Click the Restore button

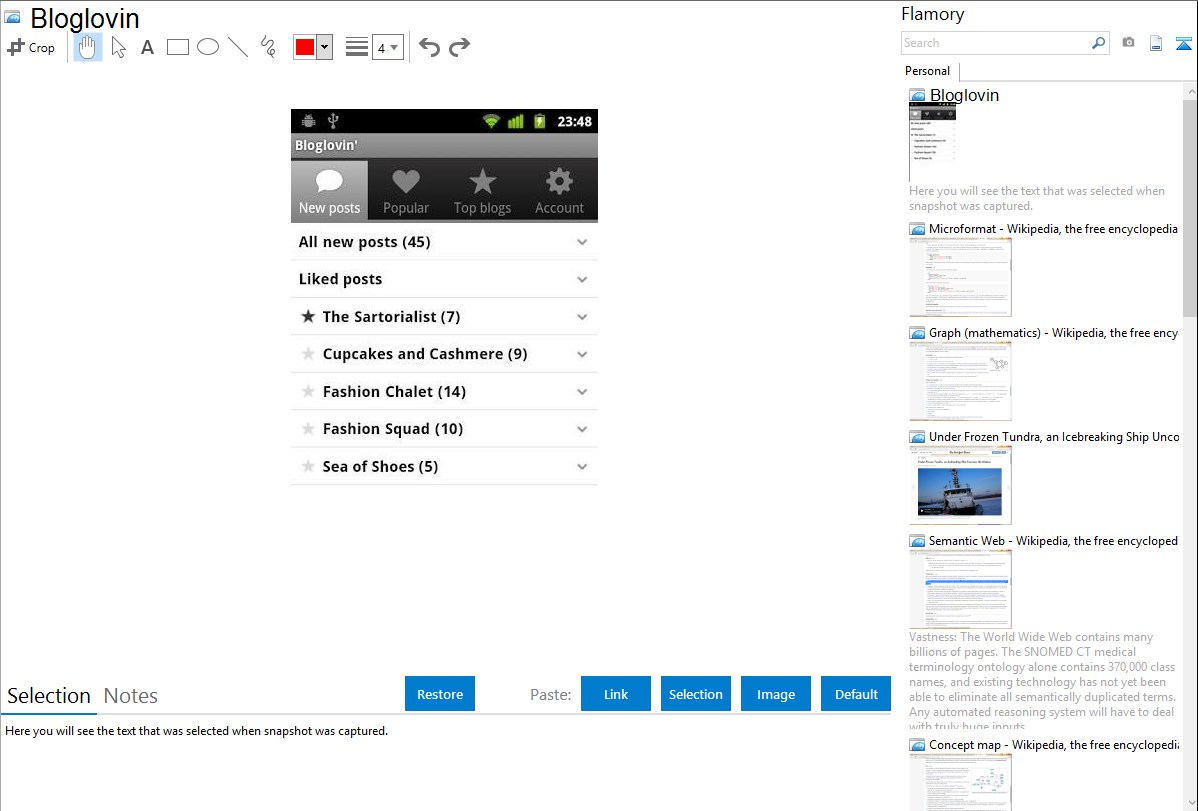tap(440, 694)
